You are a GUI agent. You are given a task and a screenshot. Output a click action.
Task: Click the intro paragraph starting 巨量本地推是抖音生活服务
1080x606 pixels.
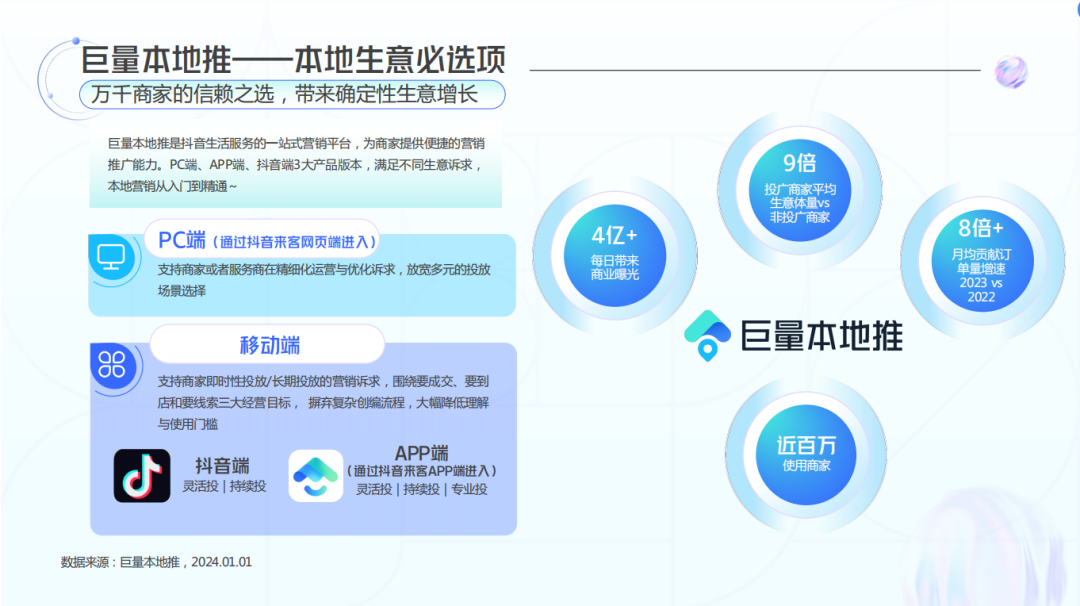tap(296, 165)
